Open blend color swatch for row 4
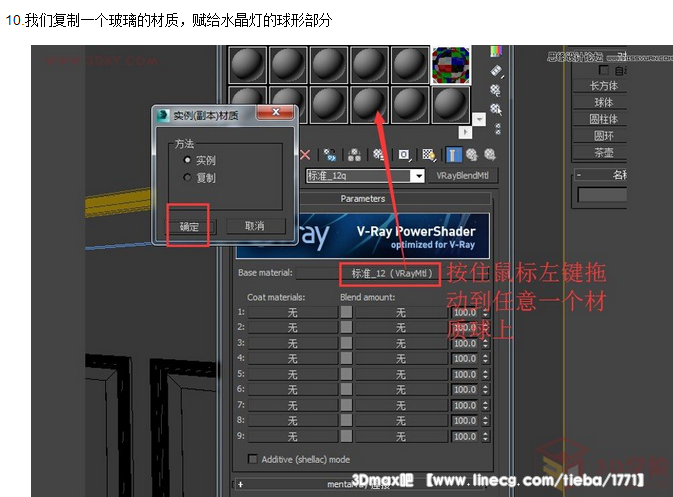This screenshot has width=673, height=497. pyautogui.click(x=346, y=358)
